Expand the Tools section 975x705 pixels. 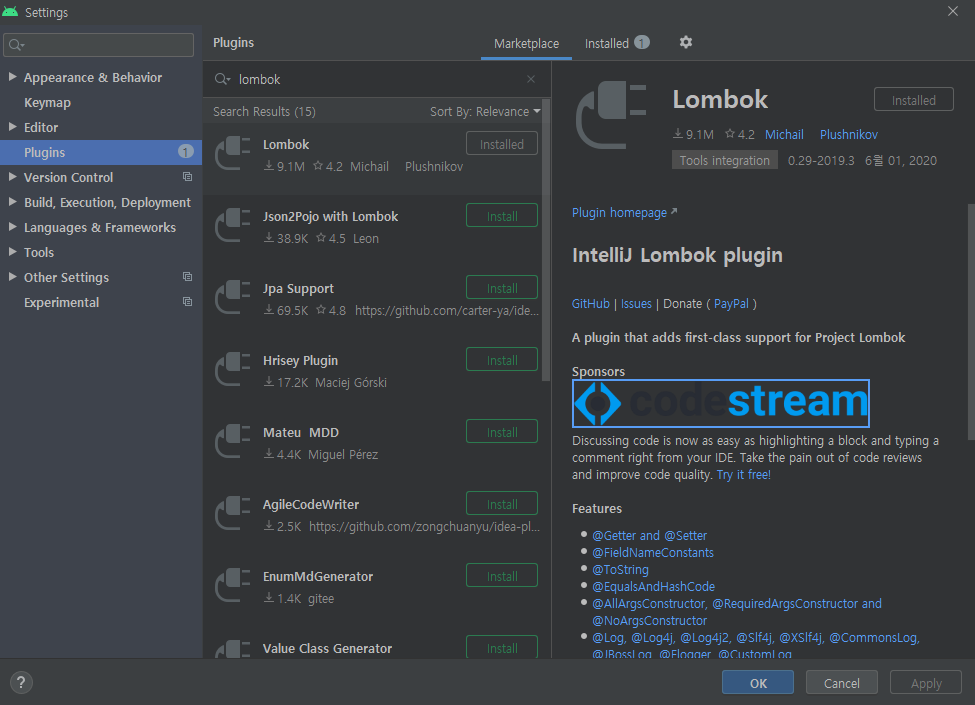coord(12,252)
